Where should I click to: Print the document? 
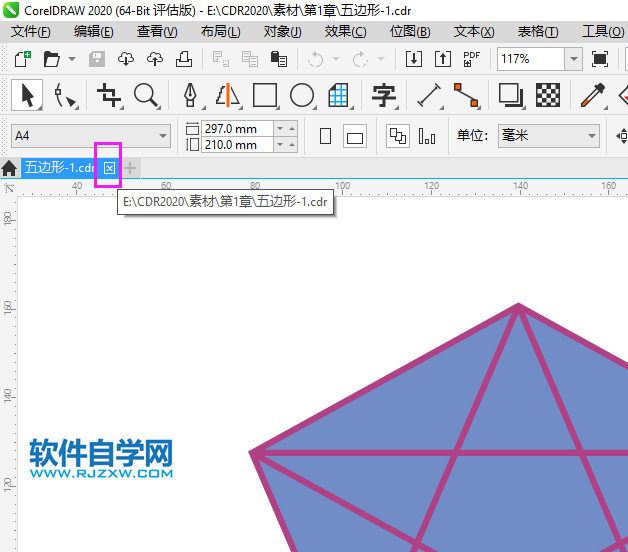coord(184,59)
